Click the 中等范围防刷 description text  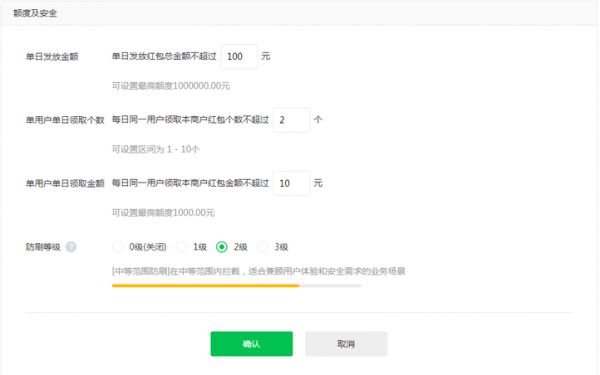coord(259,271)
